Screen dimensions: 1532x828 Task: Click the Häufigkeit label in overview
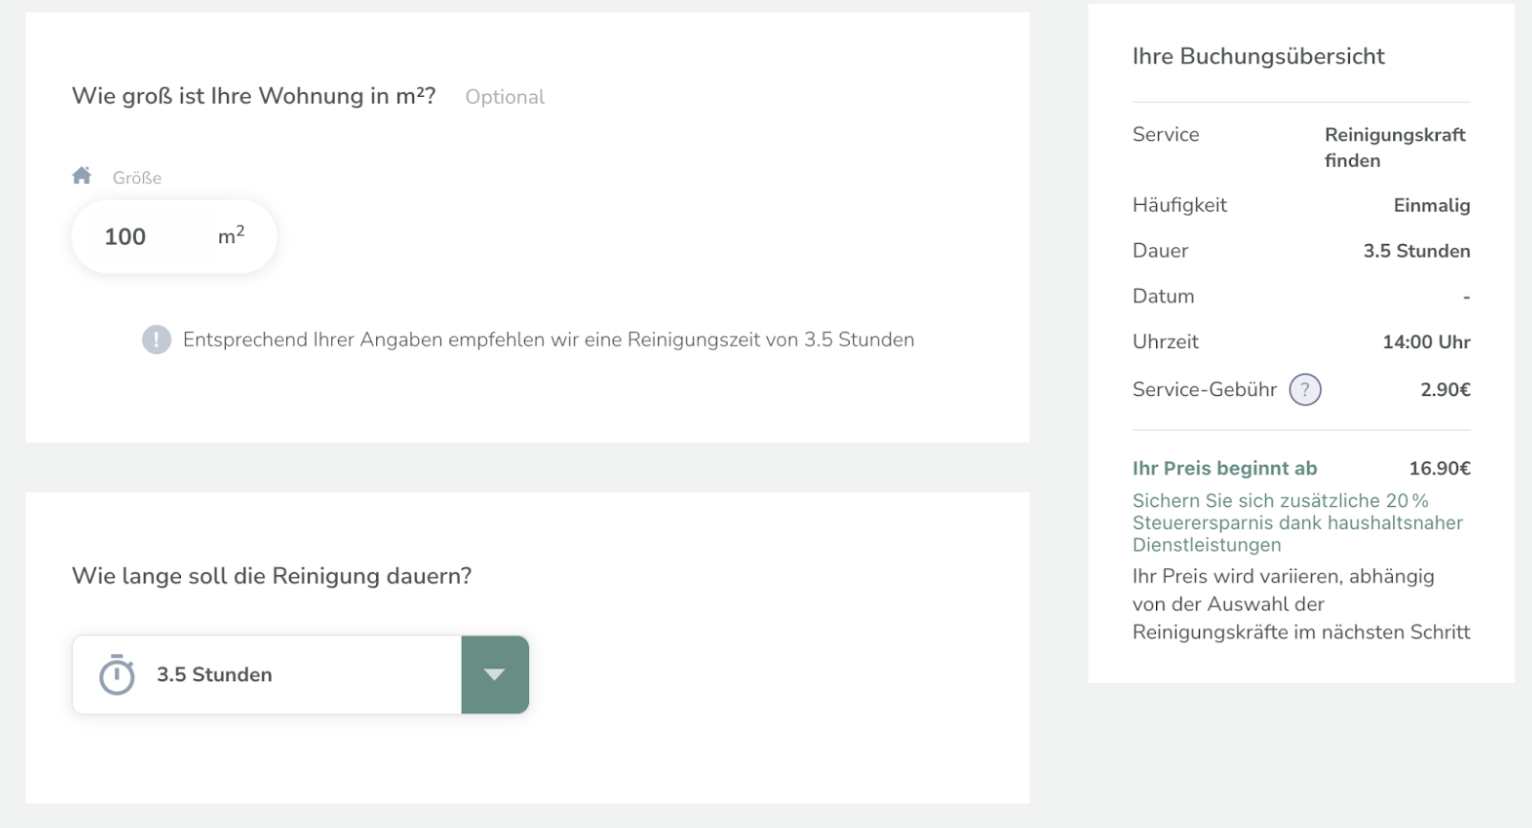coord(1179,206)
